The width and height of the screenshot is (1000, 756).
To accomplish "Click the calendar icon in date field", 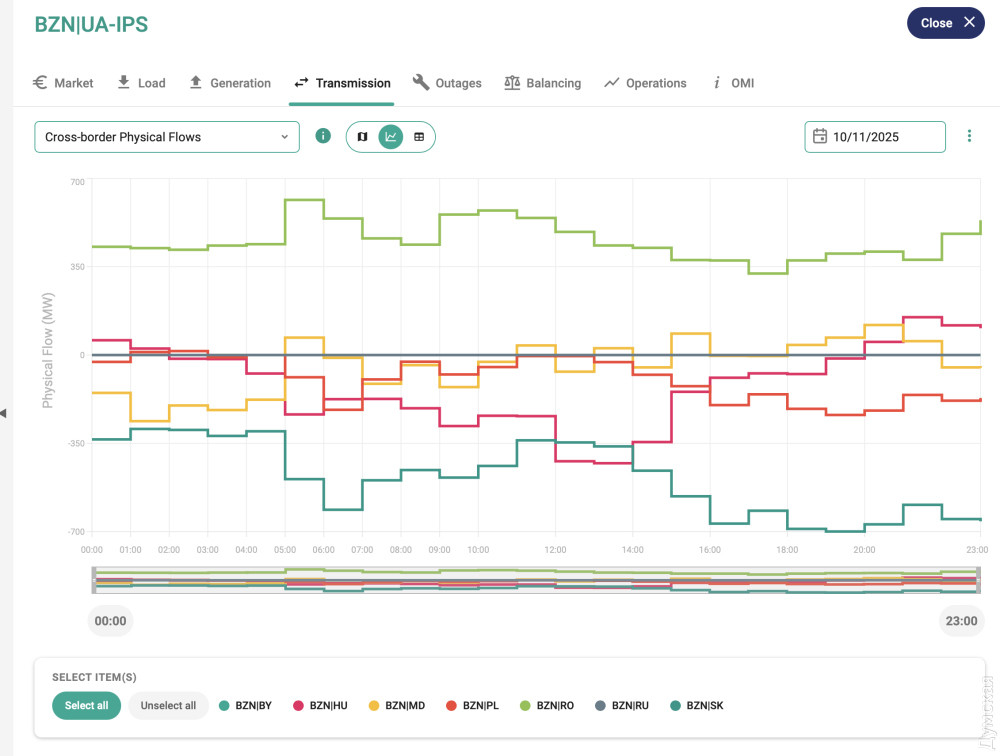I will pyautogui.click(x=820, y=137).
